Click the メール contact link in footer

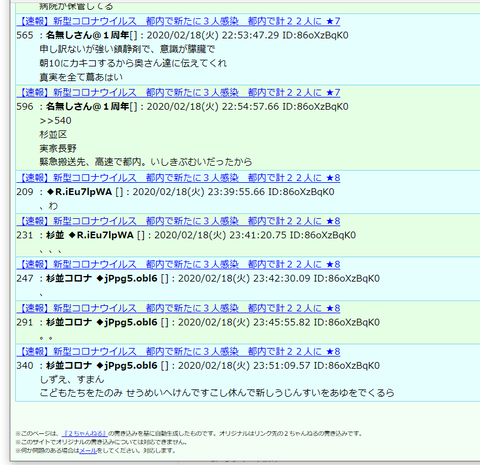88,451
